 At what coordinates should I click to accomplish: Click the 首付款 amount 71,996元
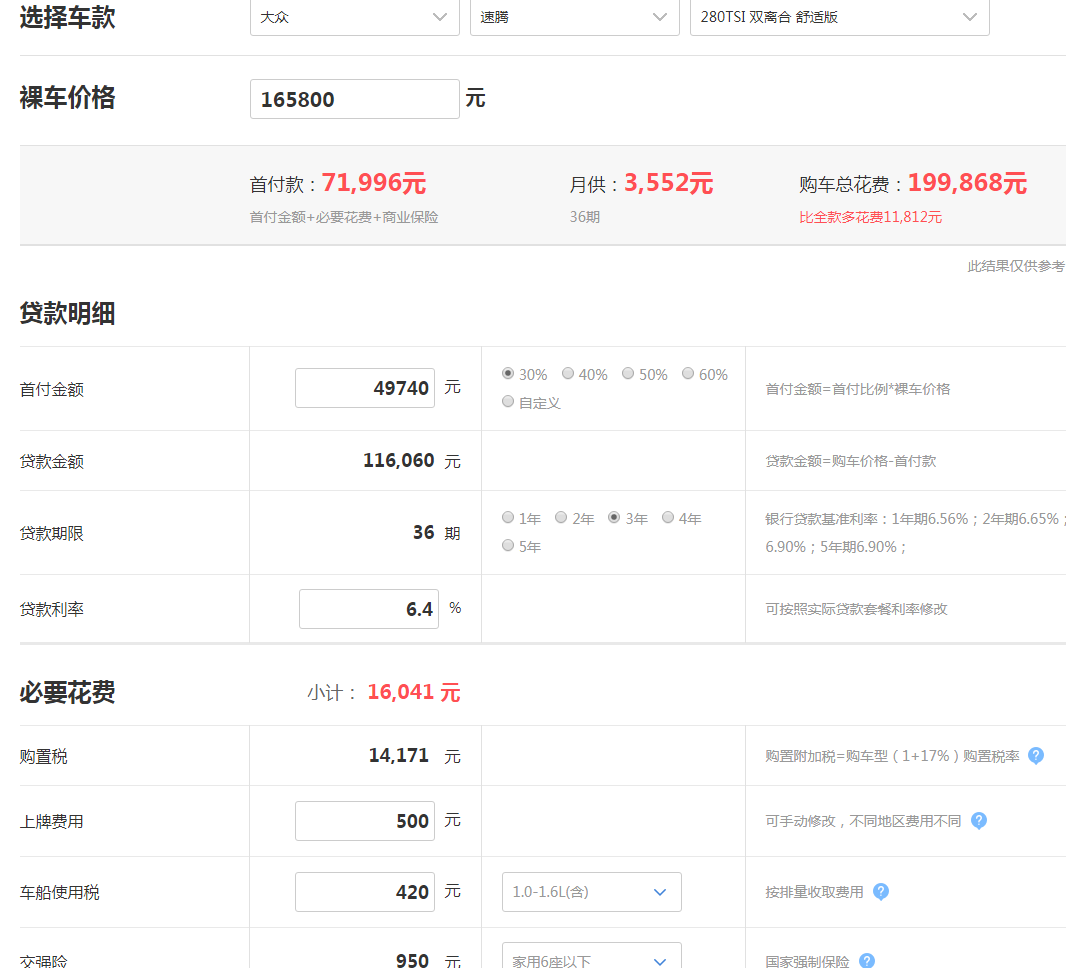pyautogui.click(x=374, y=183)
